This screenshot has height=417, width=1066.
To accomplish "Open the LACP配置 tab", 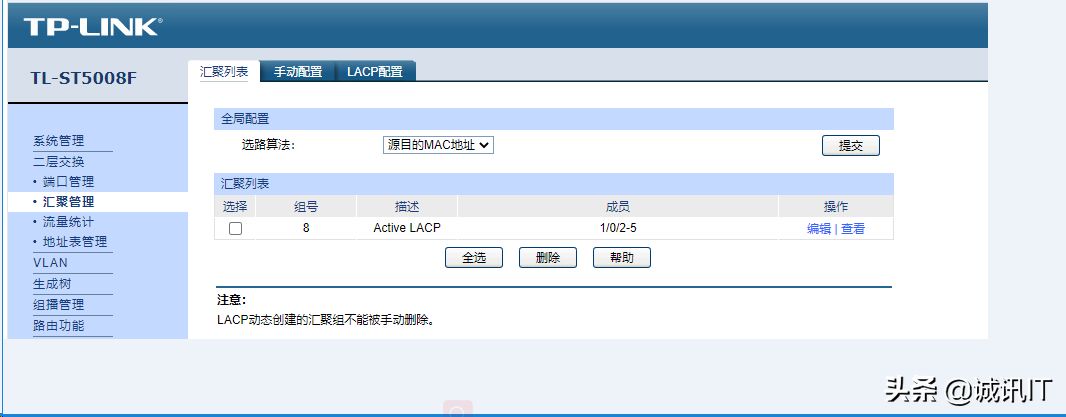I will click(x=374, y=72).
